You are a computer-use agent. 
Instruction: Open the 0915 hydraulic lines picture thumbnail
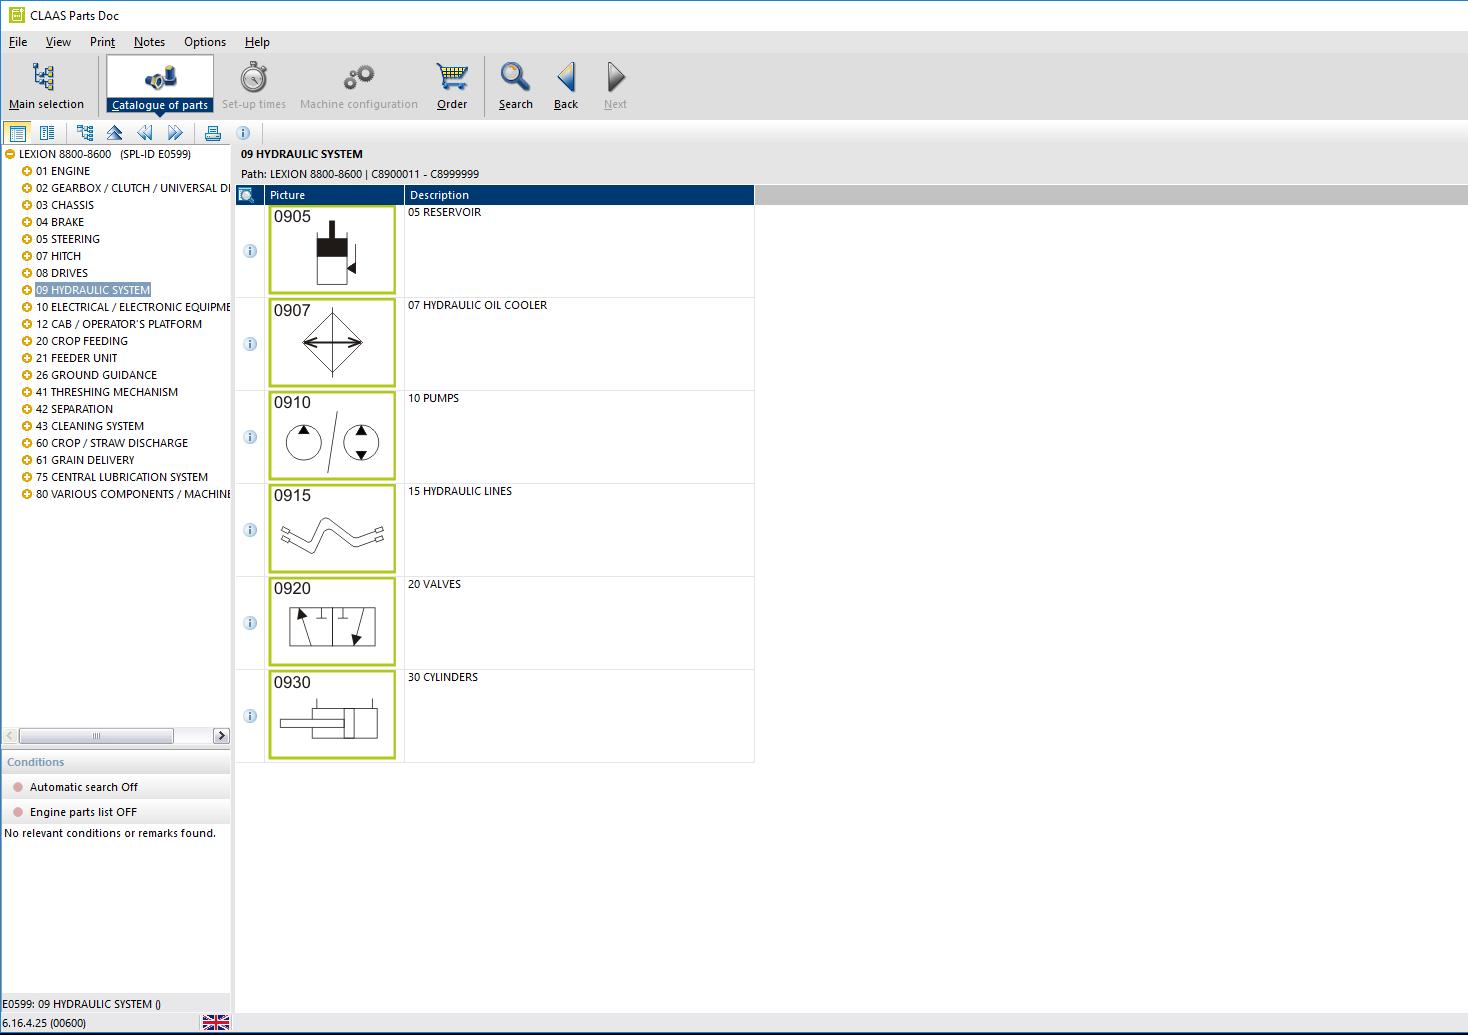332,529
